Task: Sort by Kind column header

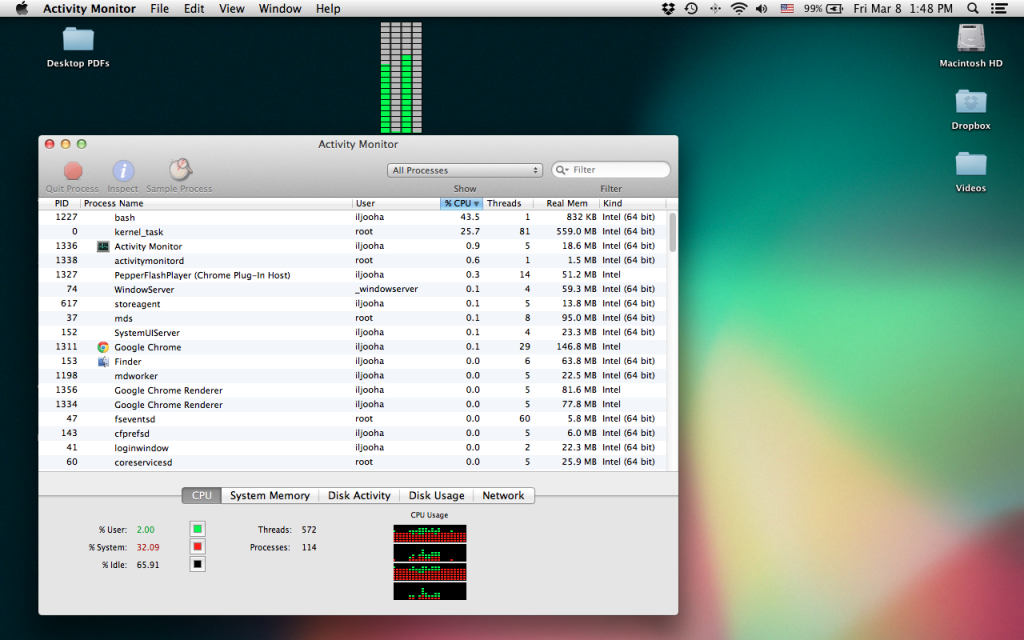Action: pos(632,203)
